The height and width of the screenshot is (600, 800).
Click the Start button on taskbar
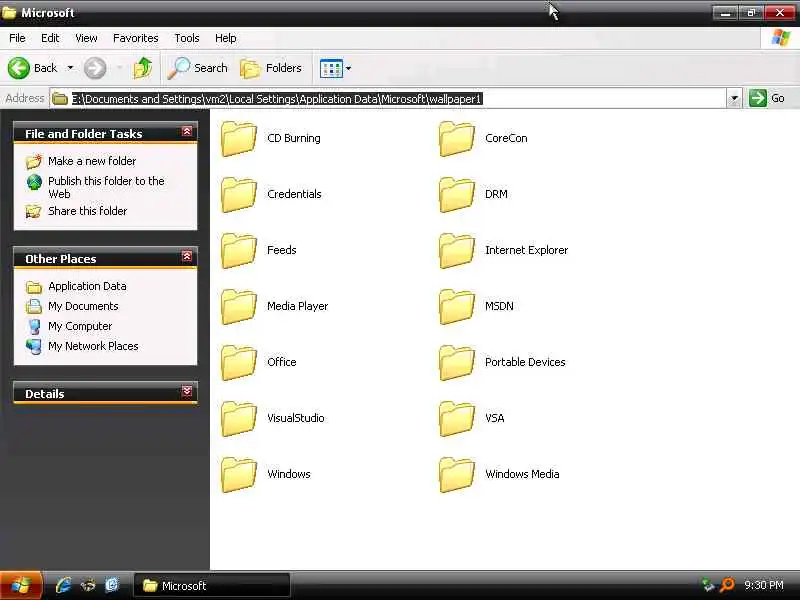21,585
